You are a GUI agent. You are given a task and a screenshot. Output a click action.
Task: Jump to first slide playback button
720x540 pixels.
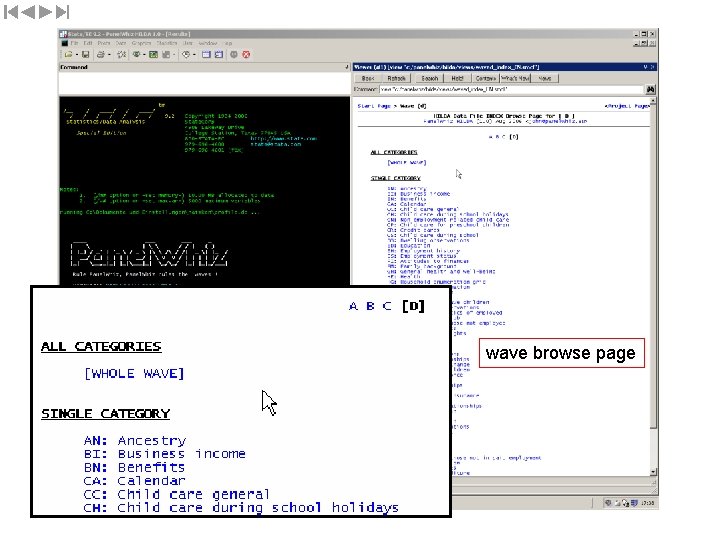11,12
